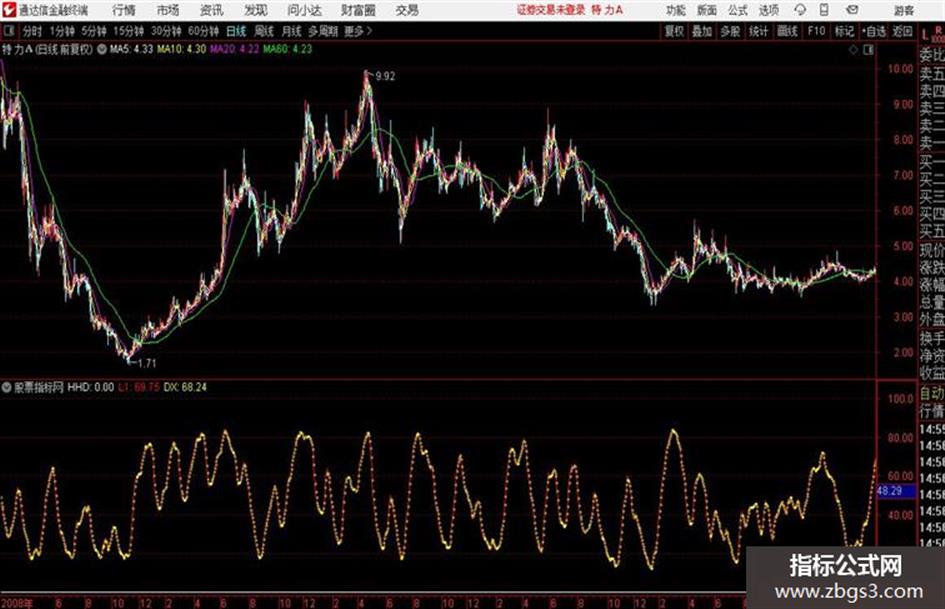This screenshot has height=609, width=945.
Task: Click the 返回 back button
Action: (x=902, y=31)
